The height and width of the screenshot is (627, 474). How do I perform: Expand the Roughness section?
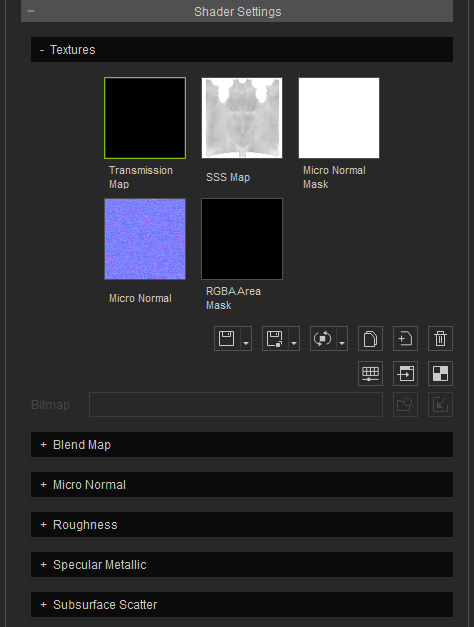click(242, 525)
